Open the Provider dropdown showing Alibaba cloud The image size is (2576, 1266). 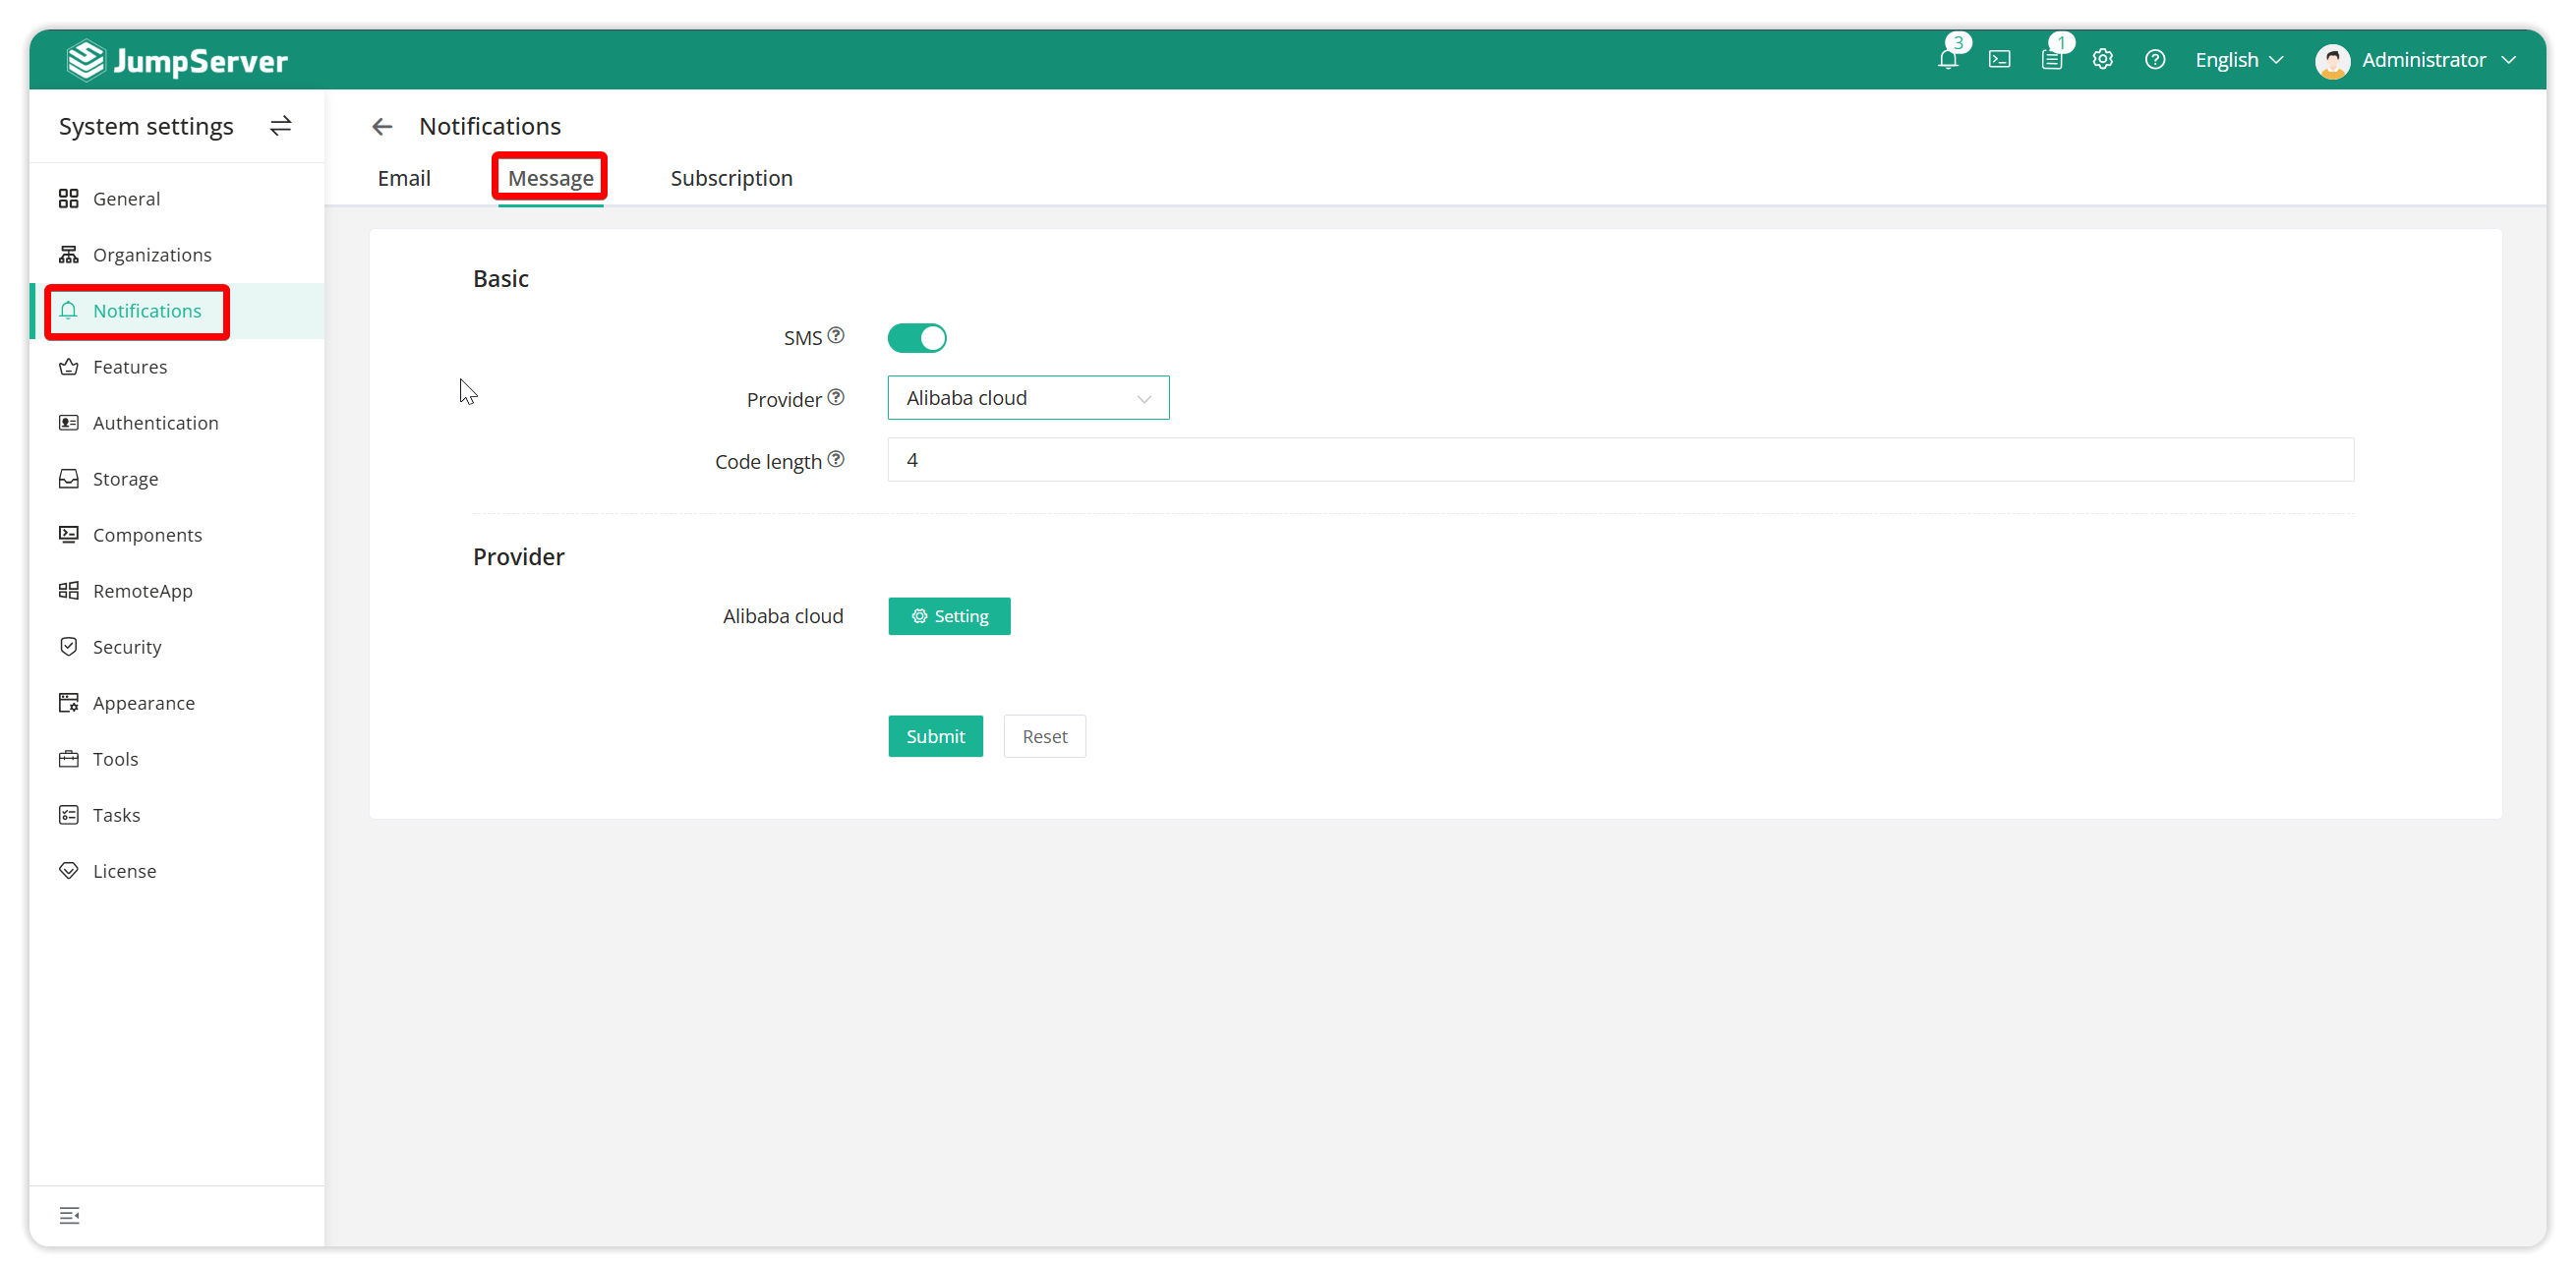(x=1028, y=398)
